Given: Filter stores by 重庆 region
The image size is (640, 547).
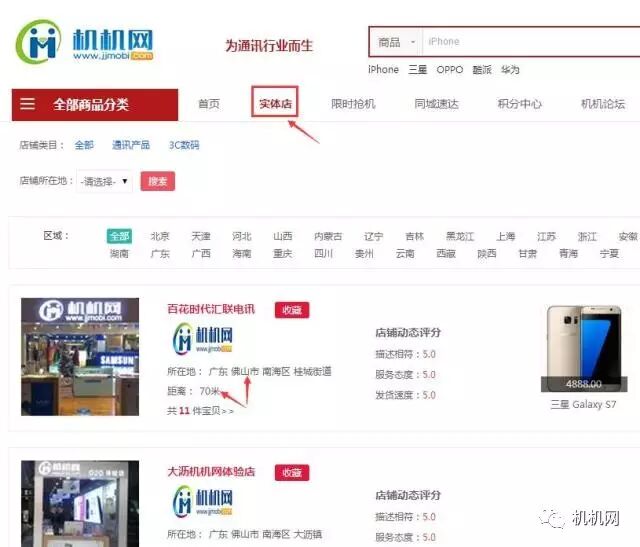Looking at the screenshot, I should click(283, 254).
